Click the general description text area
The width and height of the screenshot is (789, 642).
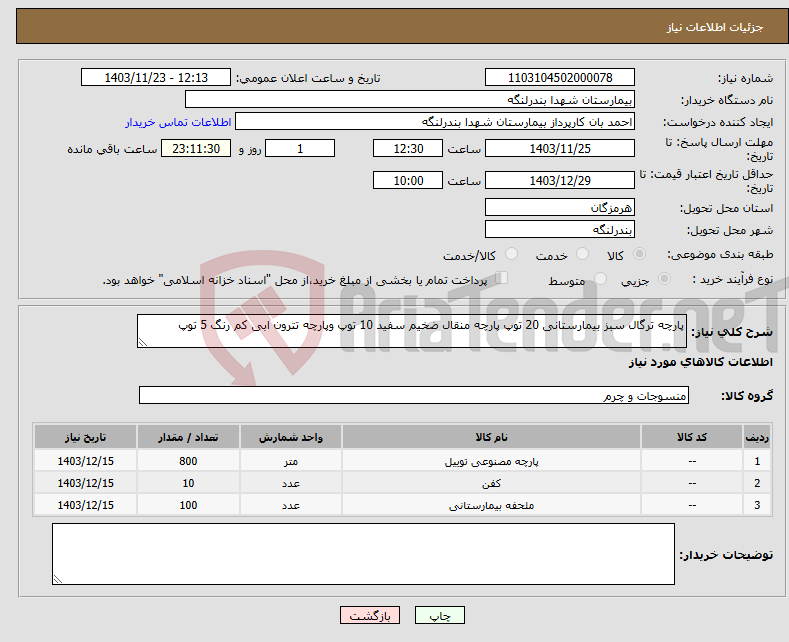tap(412, 331)
